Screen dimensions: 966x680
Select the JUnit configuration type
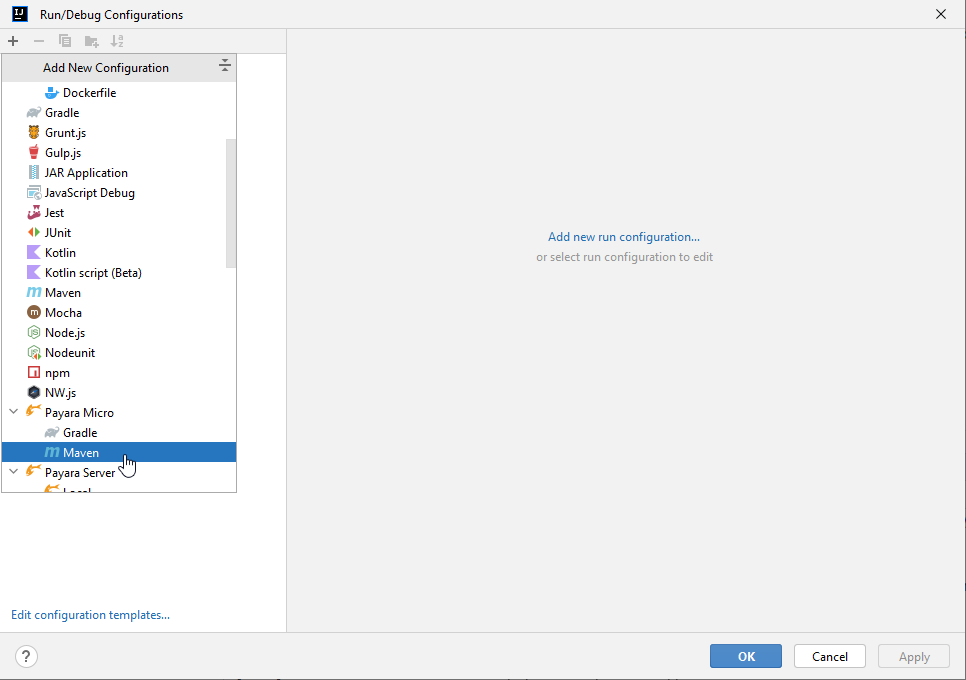pos(55,232)
